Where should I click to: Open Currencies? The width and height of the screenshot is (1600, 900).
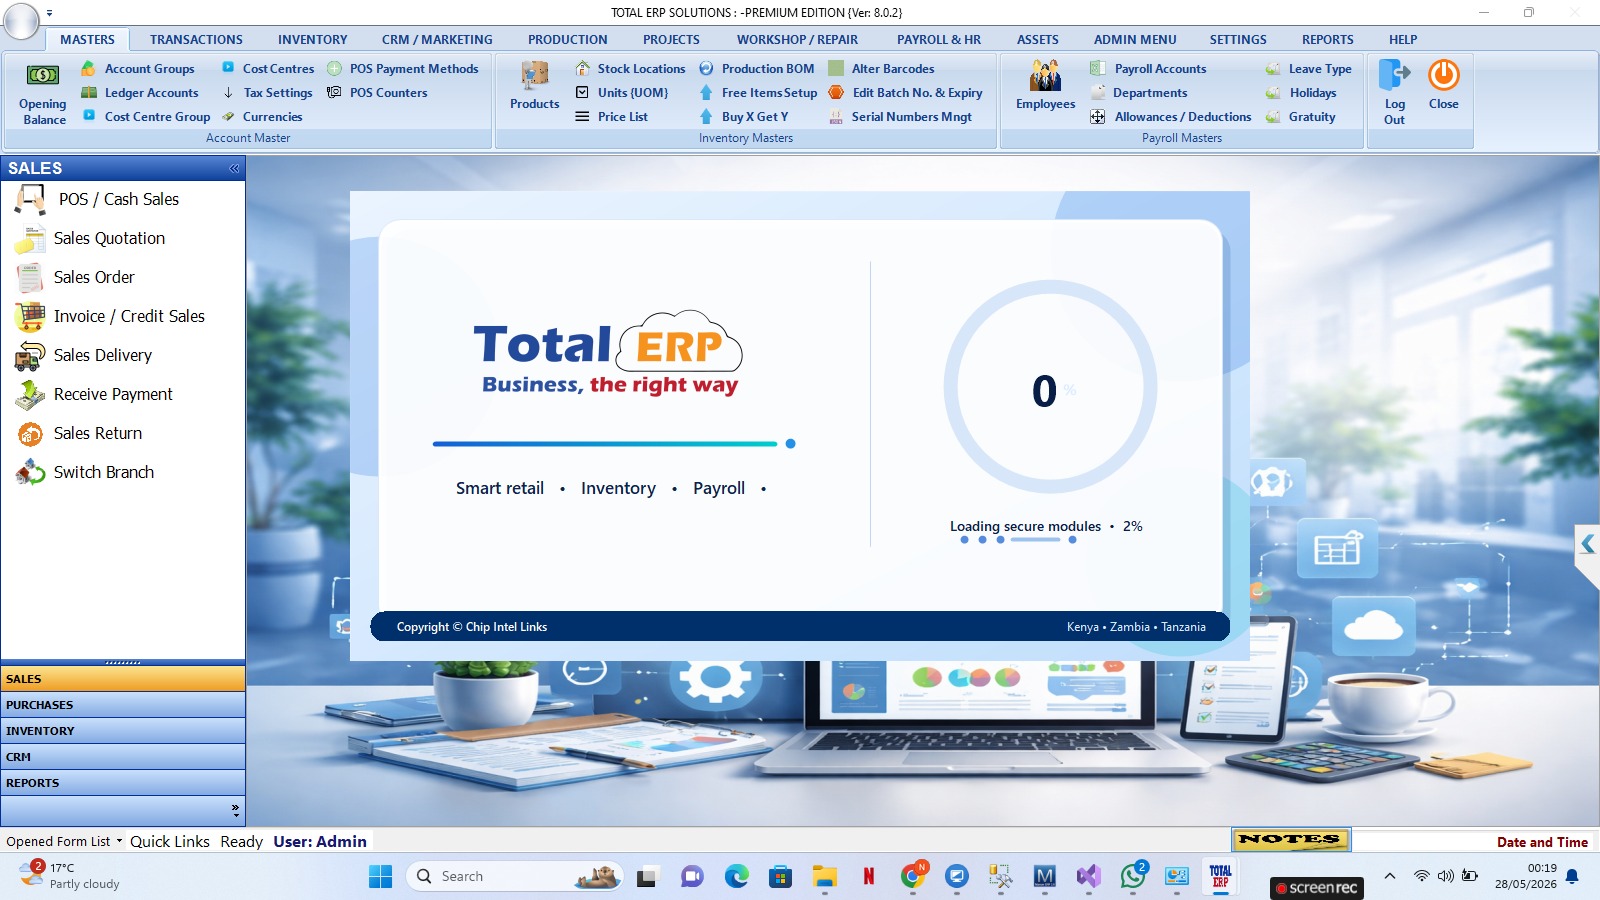tap(262, 117)
